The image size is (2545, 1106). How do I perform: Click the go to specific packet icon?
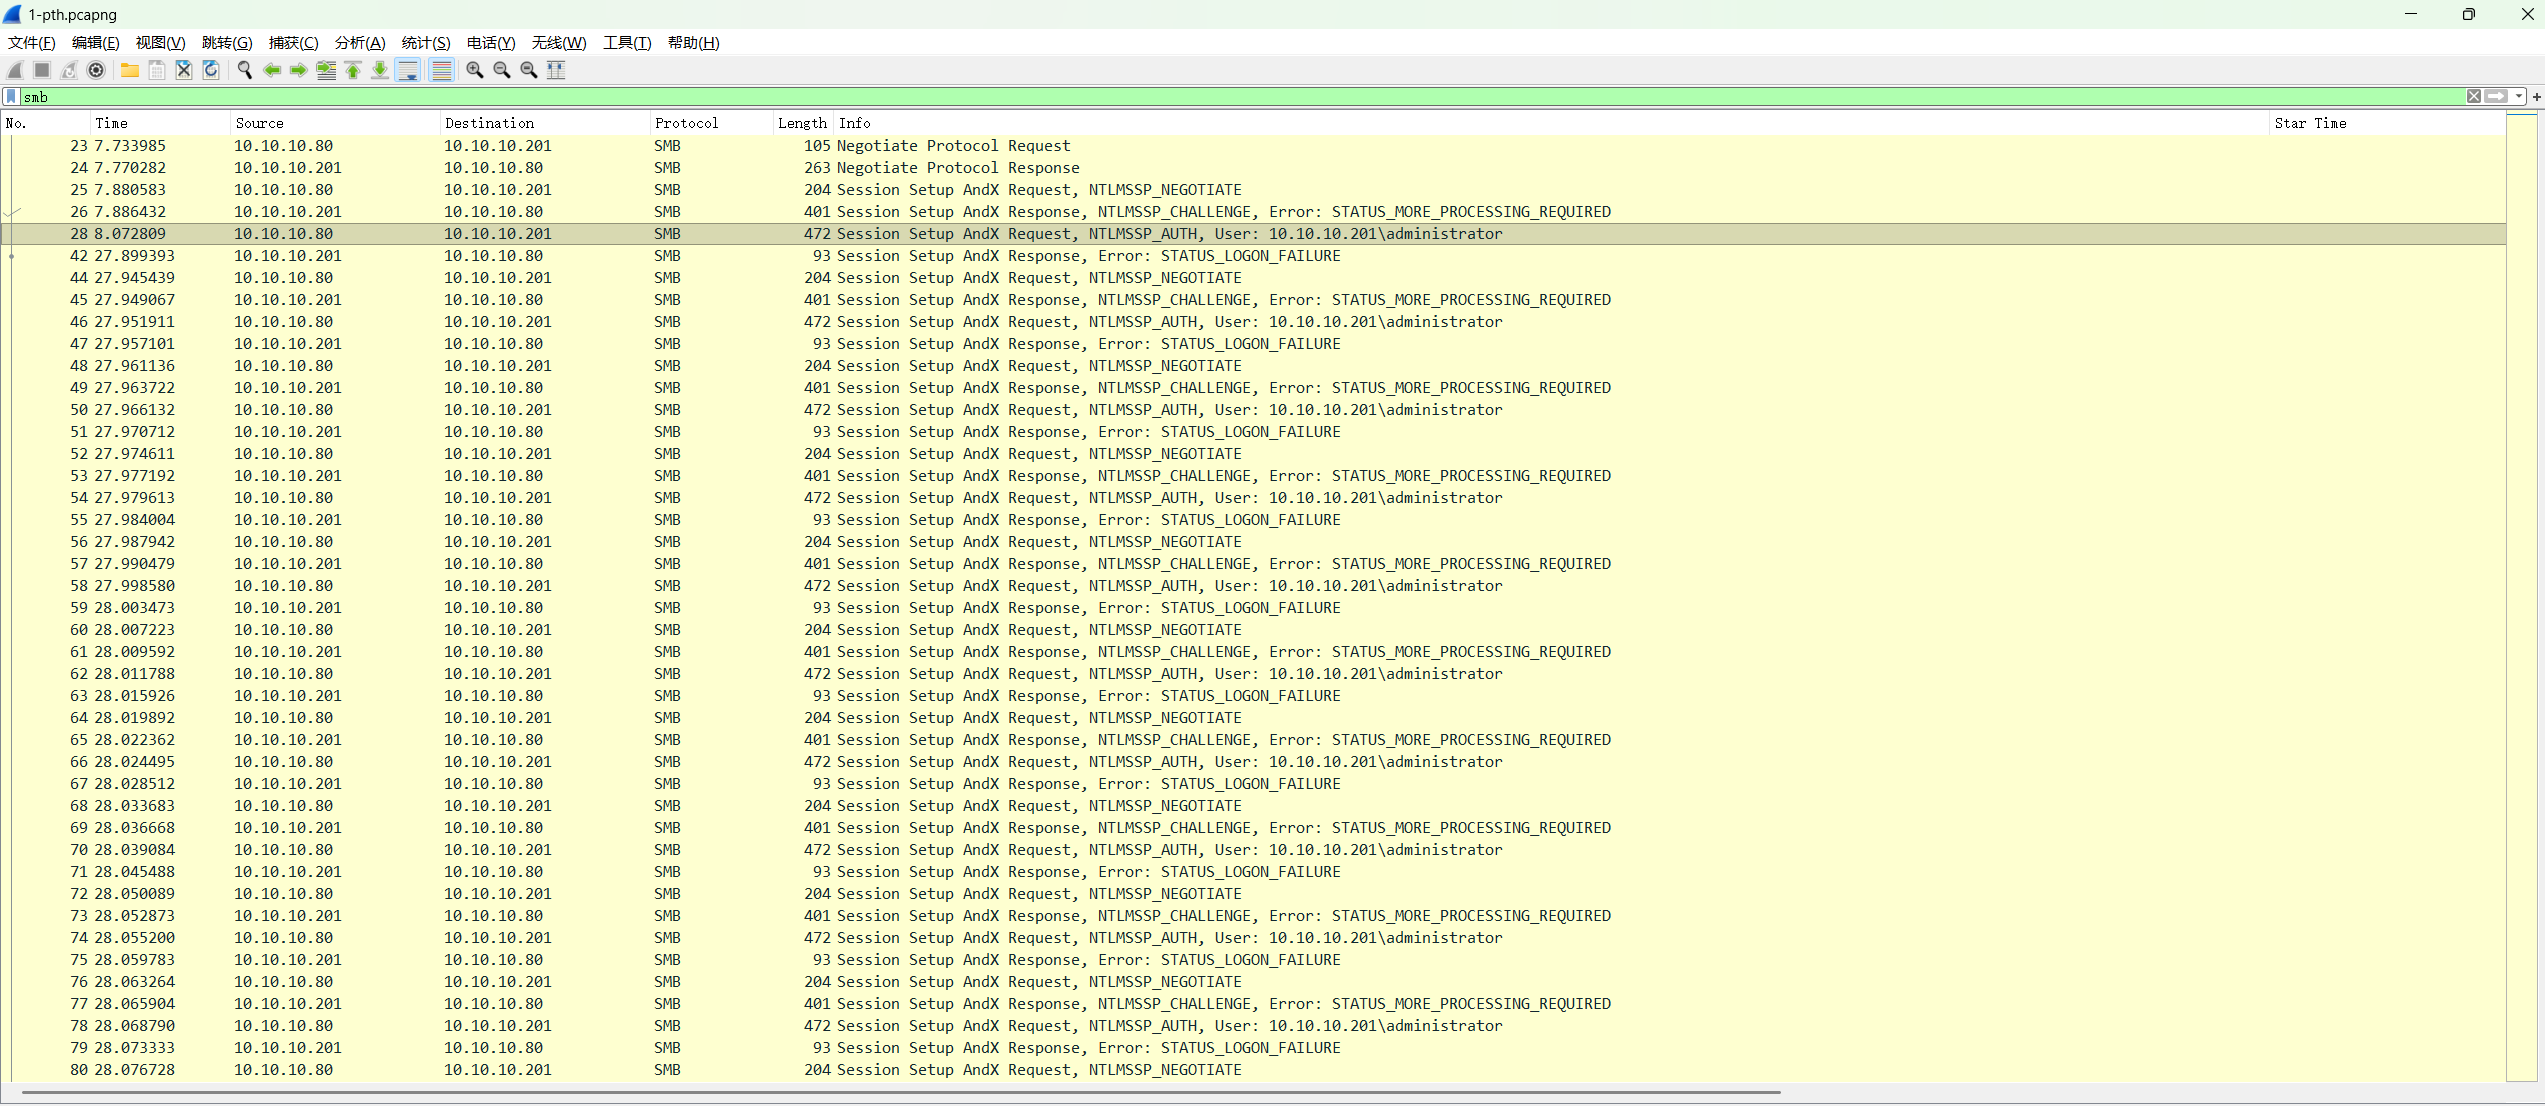[326, 70]
